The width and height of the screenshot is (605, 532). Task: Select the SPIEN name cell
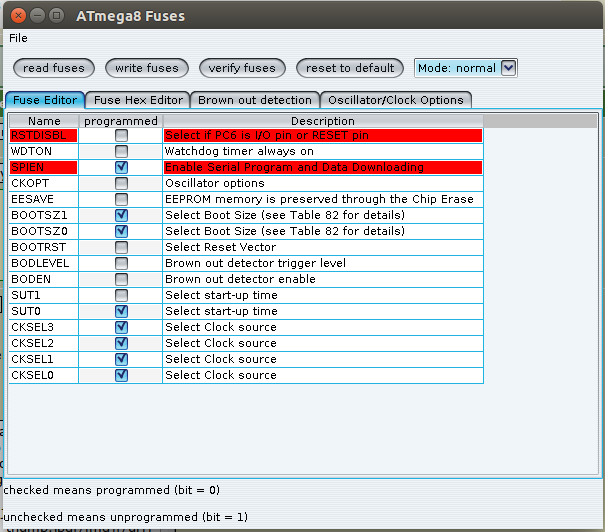pyautogui.click(x=44, y=167)
